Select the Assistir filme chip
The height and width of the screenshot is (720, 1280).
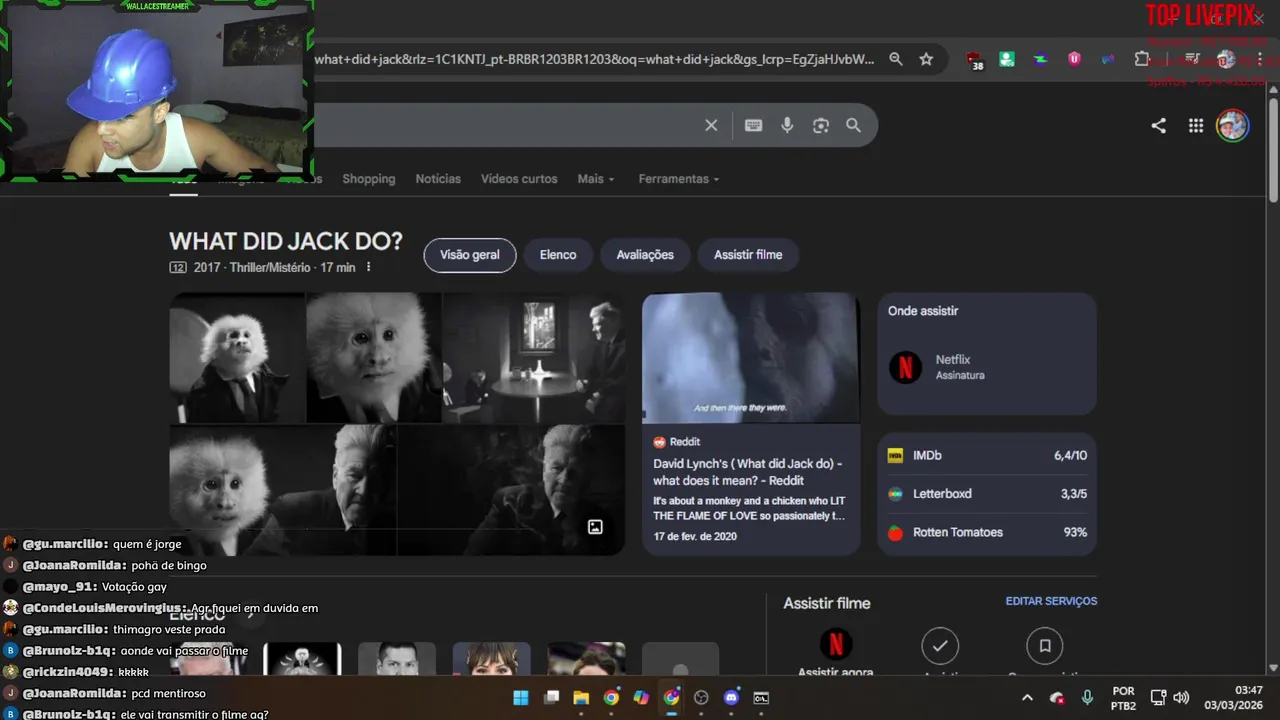748,255
